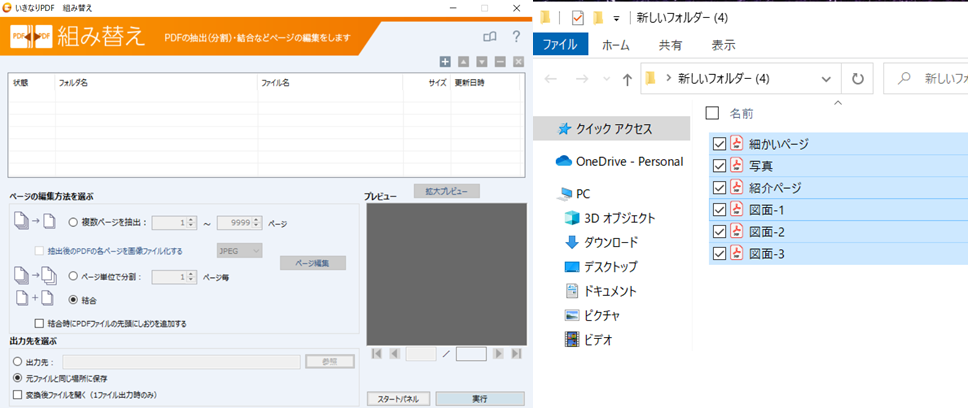
Task: Click the move-up arrow icon above the list
Action: (x=464, y=62)
